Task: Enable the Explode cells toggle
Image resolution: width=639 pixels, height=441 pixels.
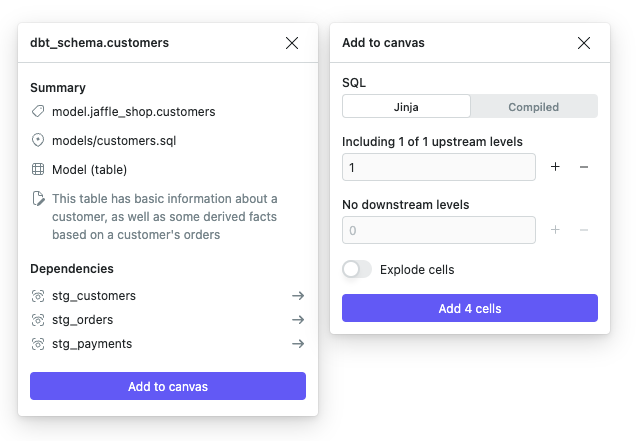Action: (x=357, y=270)
